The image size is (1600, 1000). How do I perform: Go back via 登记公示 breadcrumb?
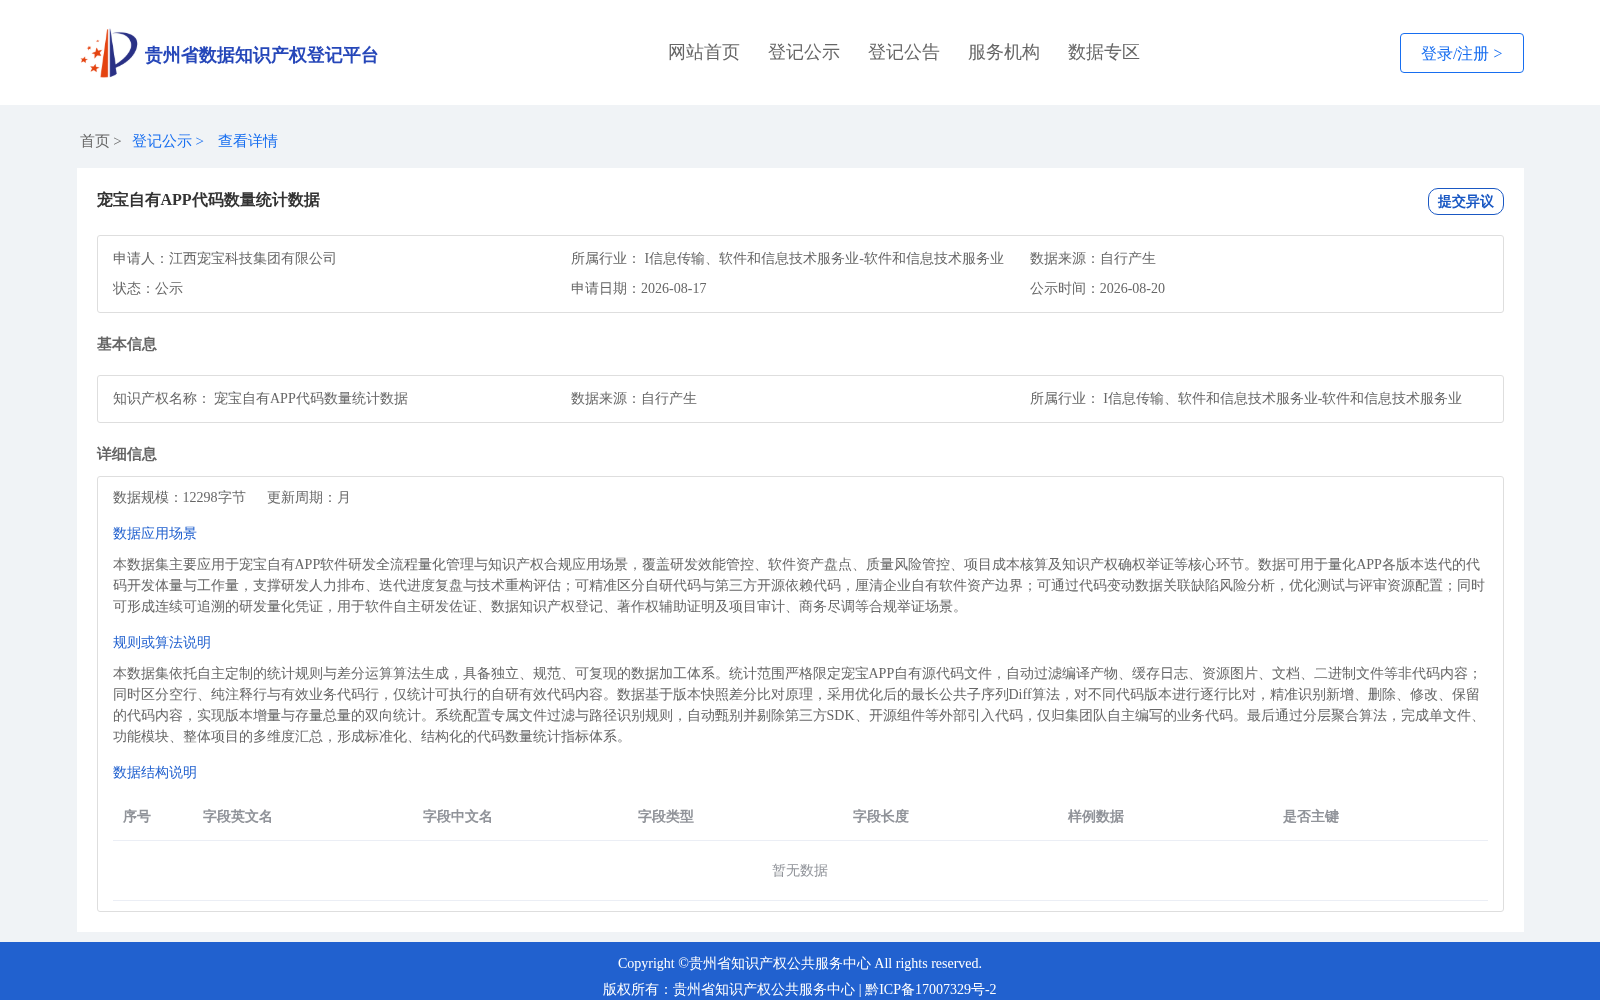click(162, 141)
